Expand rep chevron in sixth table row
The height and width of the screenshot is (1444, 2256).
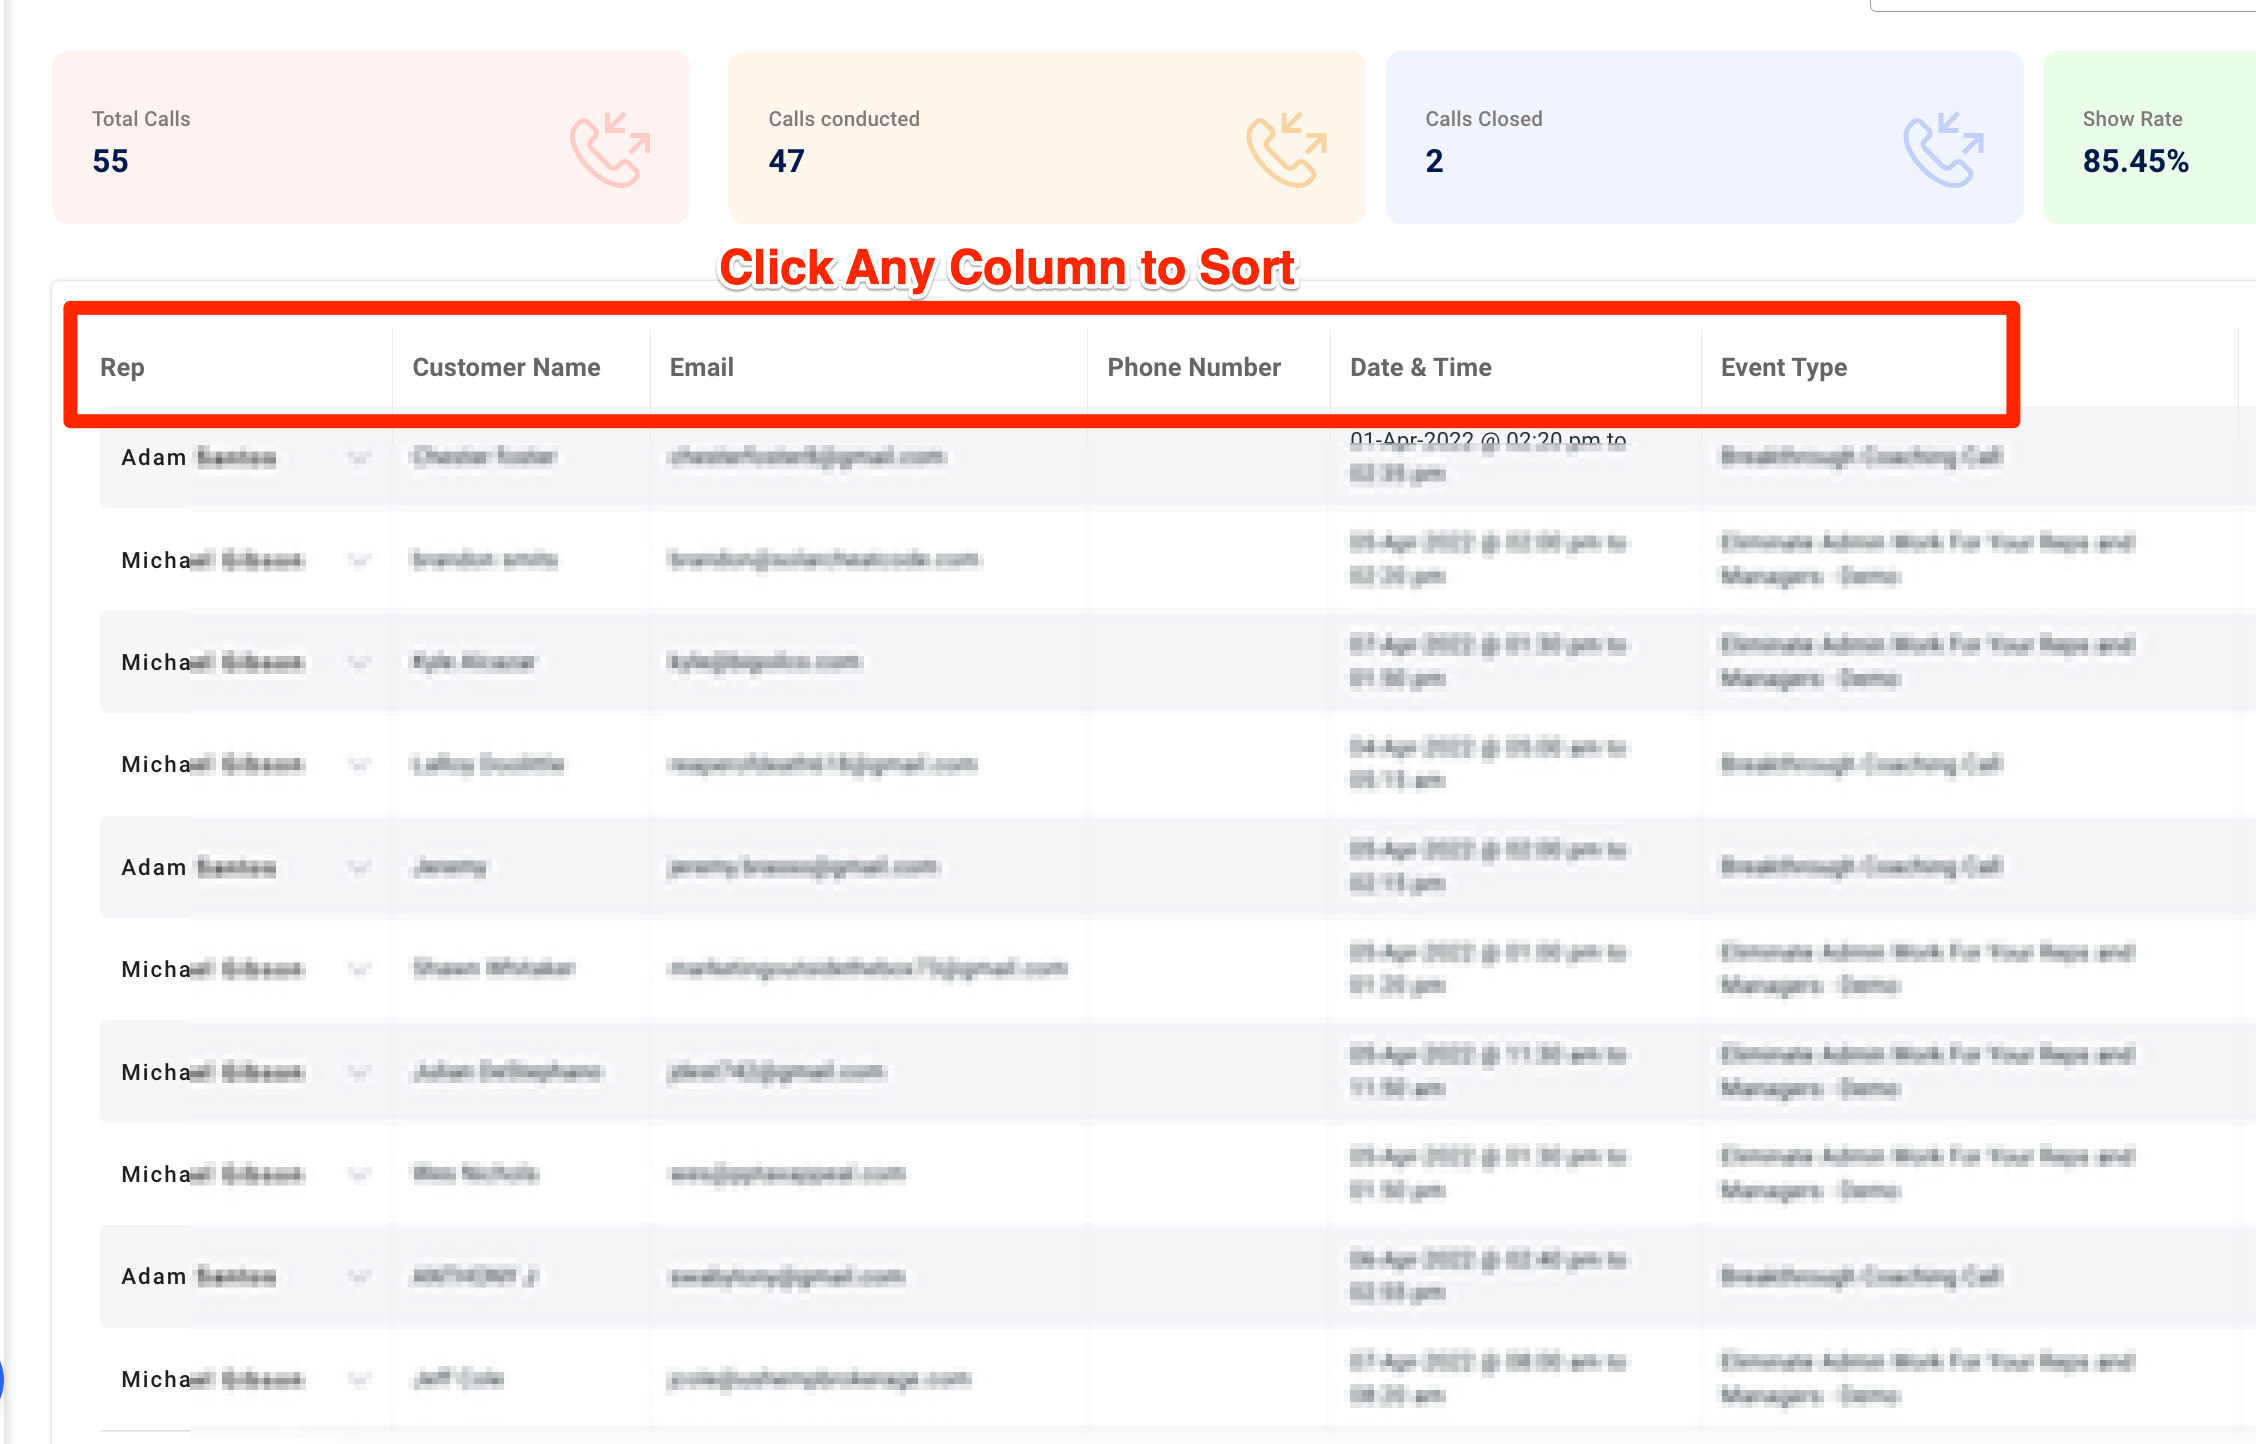point(359,969)
